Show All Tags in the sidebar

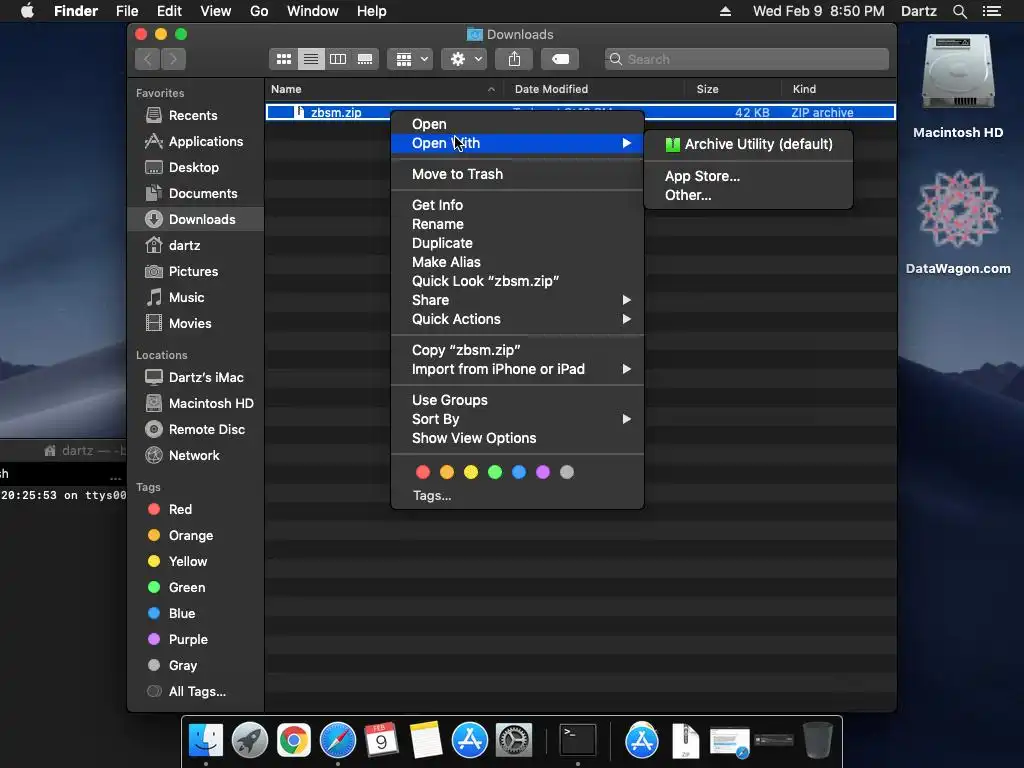pyautogui.click(x=196, y=692)
